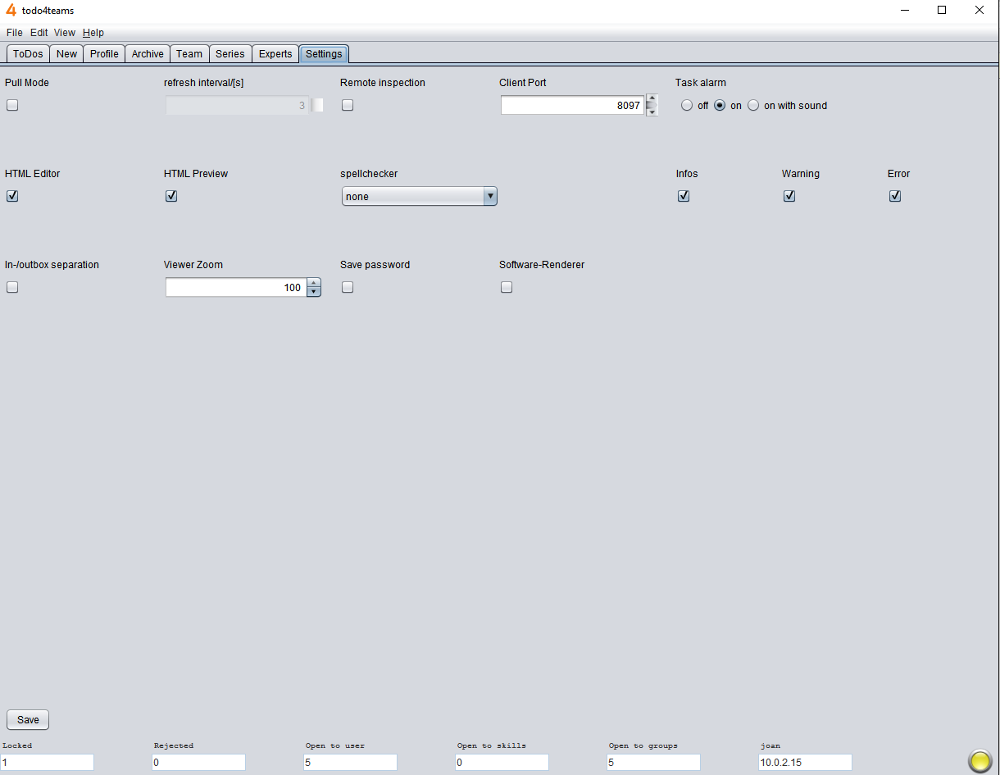Click the joan IP address field
This screenshot has width=1000, height=775.
[x=805, y=762]
